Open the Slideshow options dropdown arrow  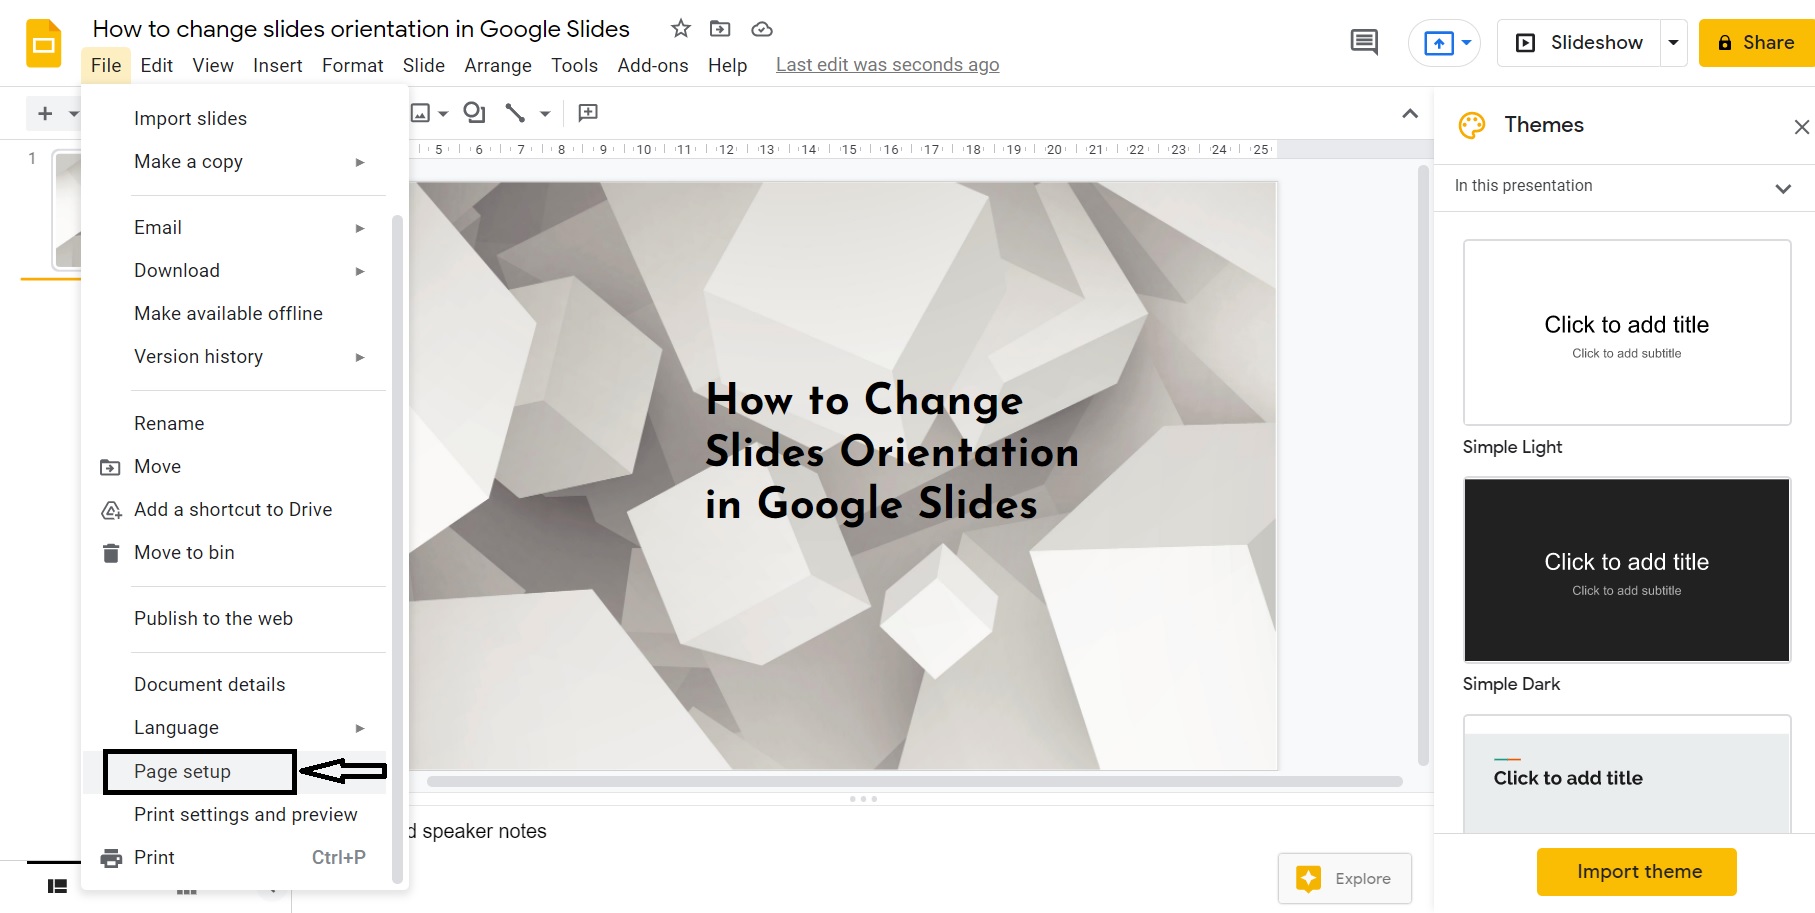[x=1673, y=43]
